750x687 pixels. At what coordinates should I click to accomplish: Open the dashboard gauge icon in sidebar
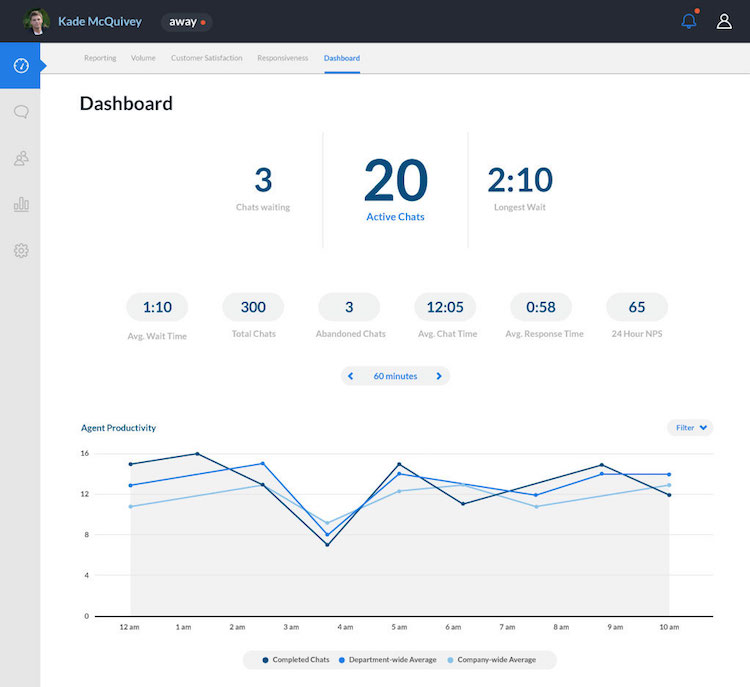click(x=21, y=66)
